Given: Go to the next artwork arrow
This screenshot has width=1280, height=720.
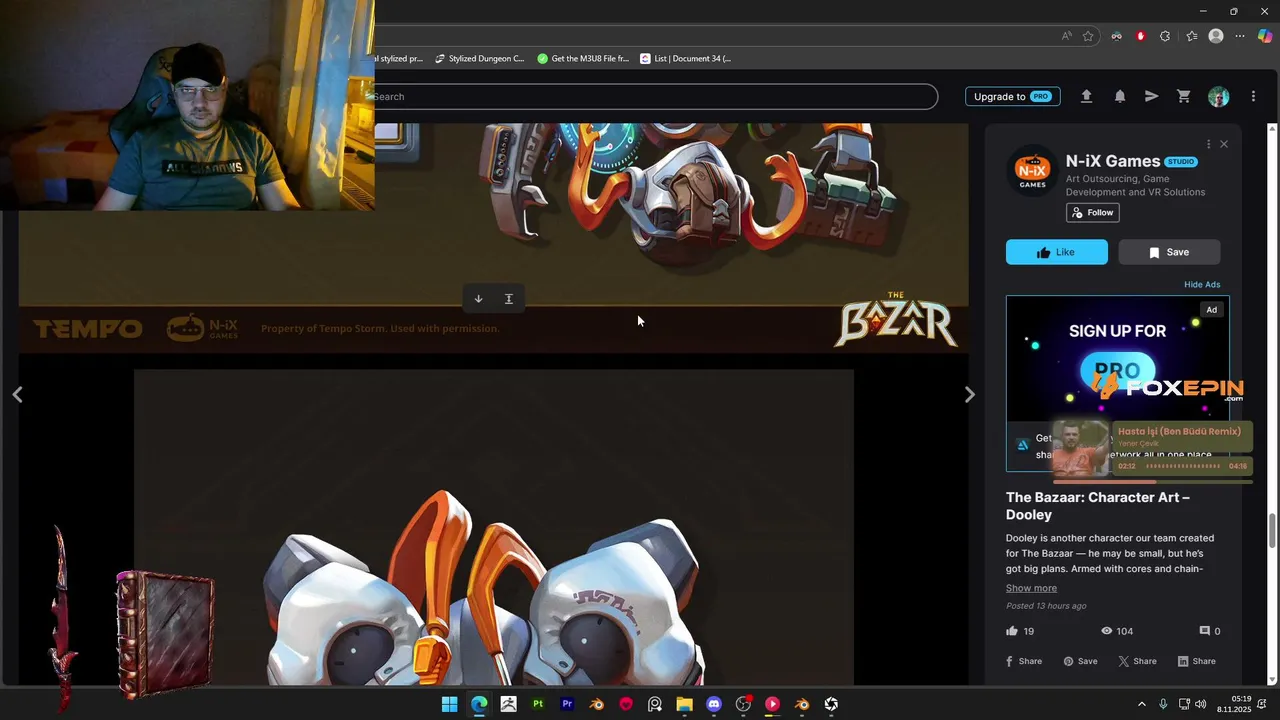Looking at the screenshot, I should click(969, 395).
